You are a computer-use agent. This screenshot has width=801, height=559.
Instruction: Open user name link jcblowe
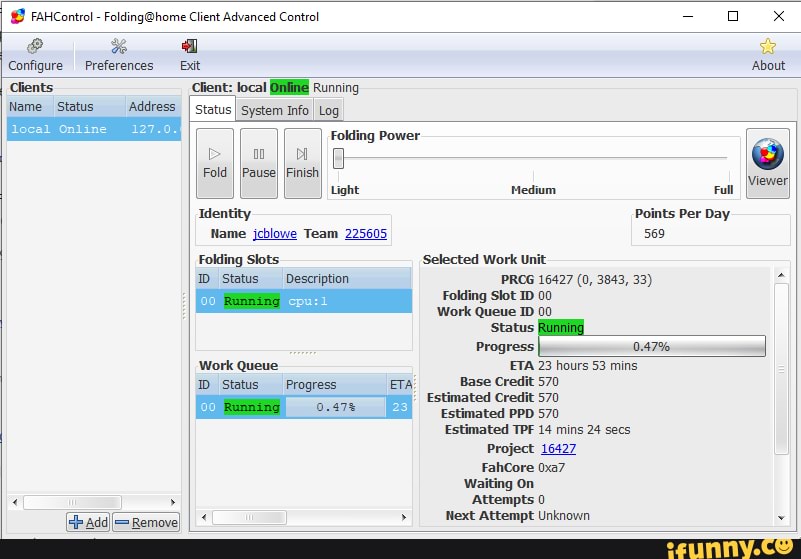click(x=275, y=234)
